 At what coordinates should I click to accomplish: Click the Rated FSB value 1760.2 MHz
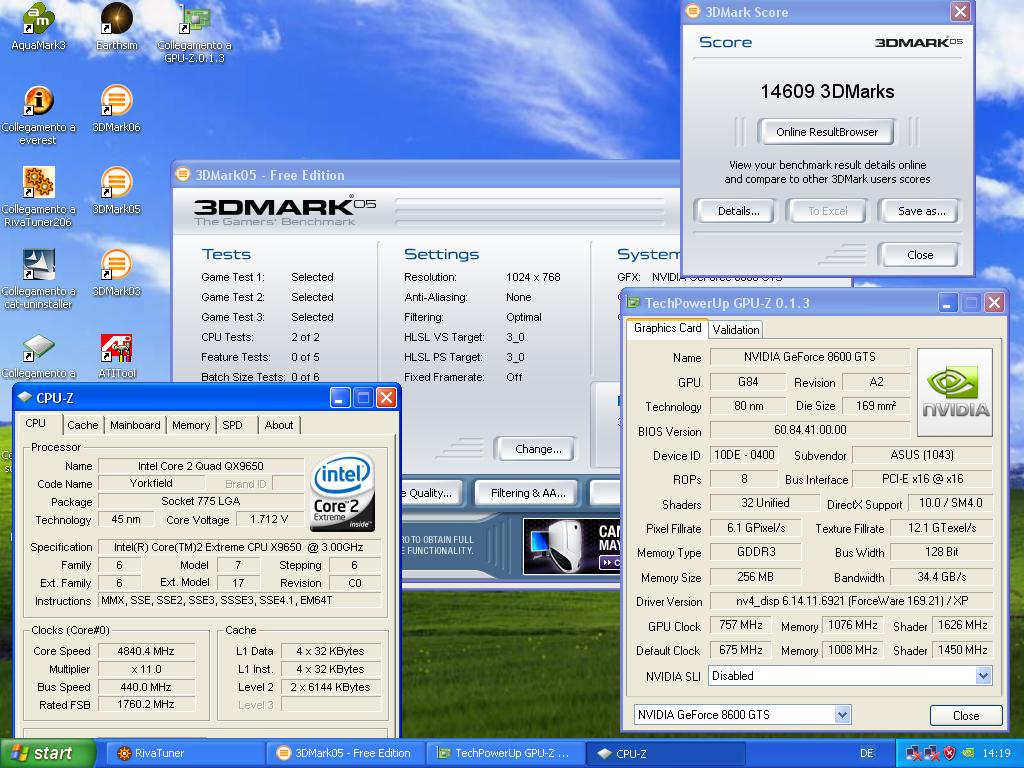(x=146, y=705)
